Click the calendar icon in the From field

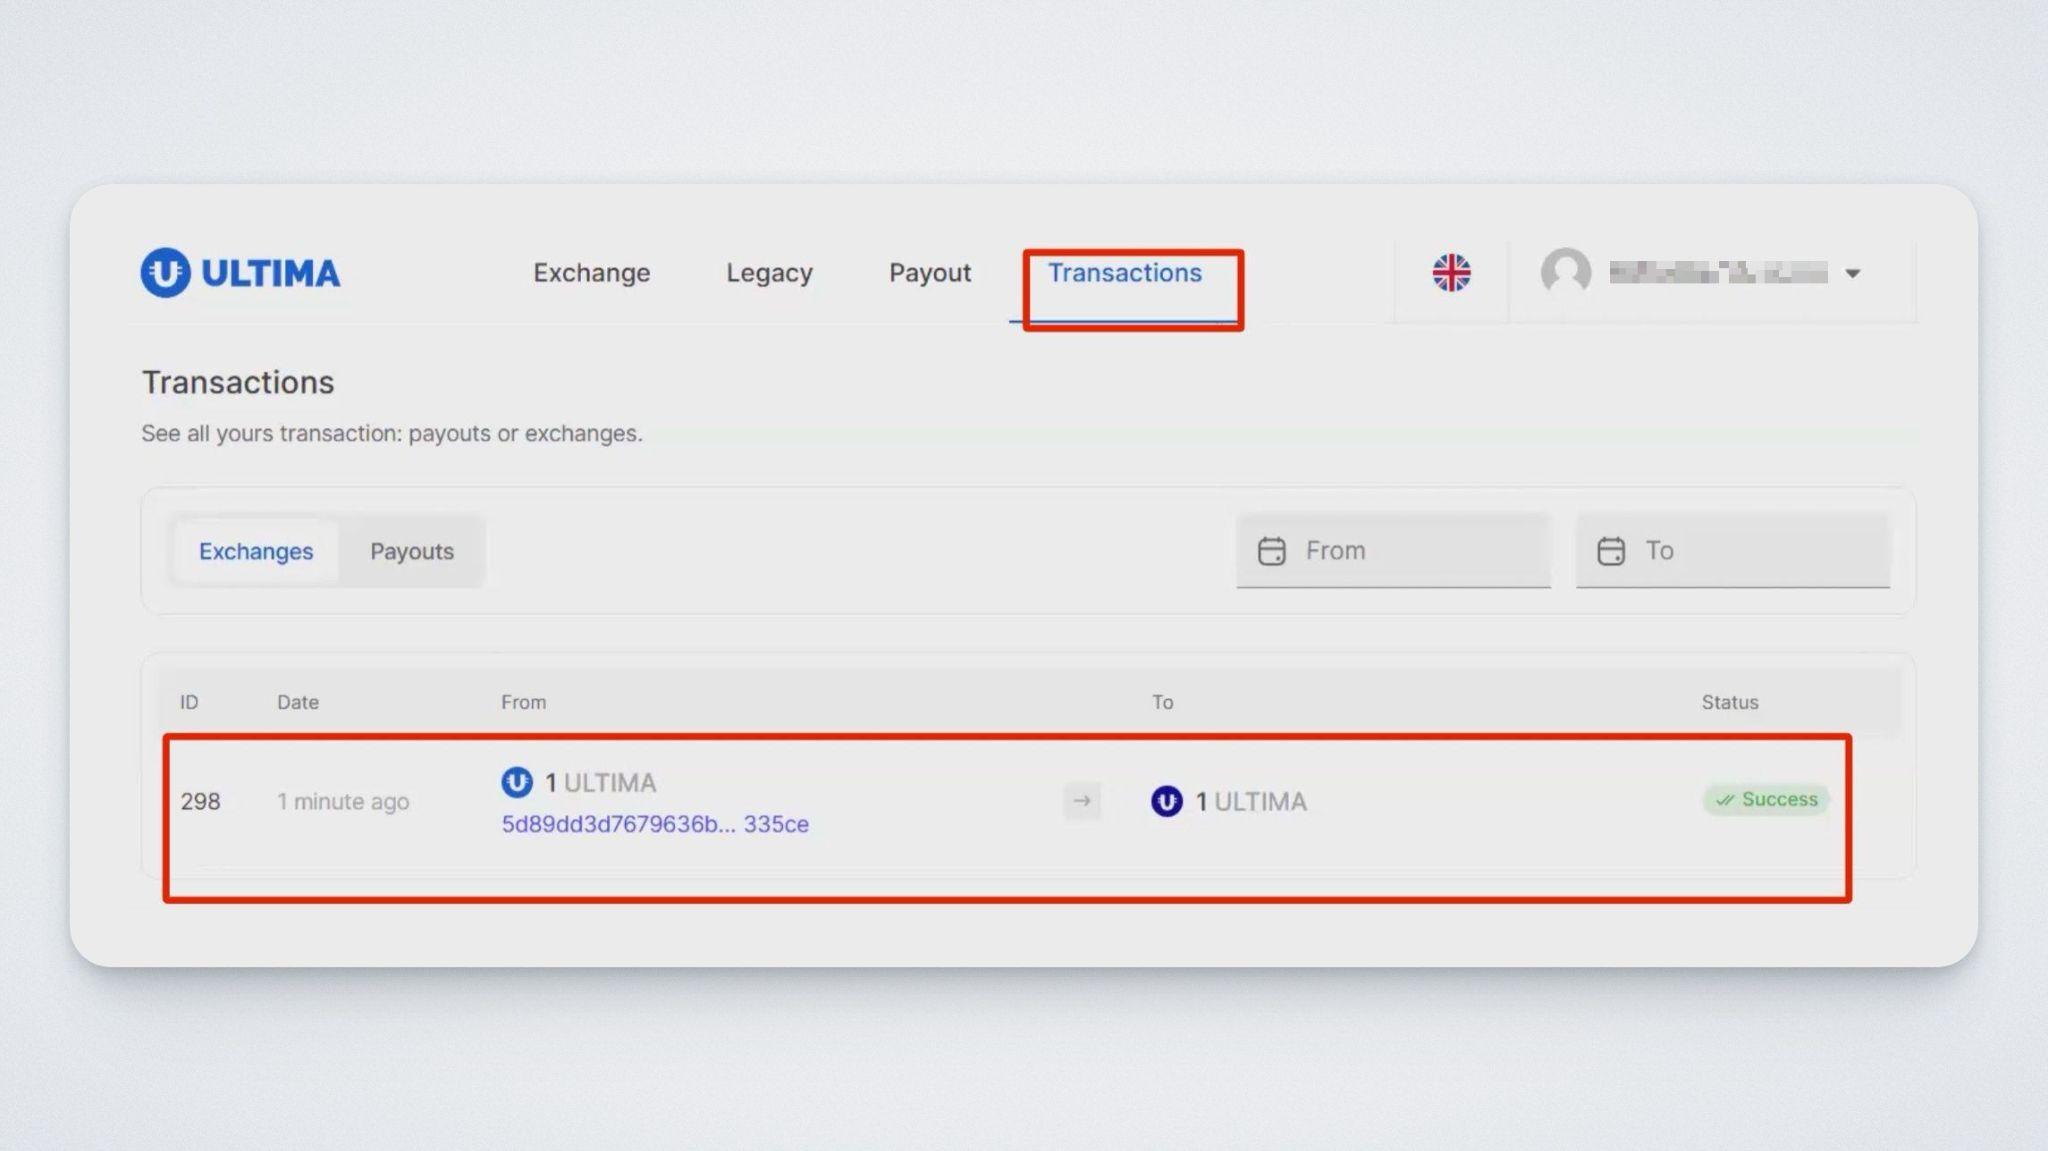(1271, 551)
